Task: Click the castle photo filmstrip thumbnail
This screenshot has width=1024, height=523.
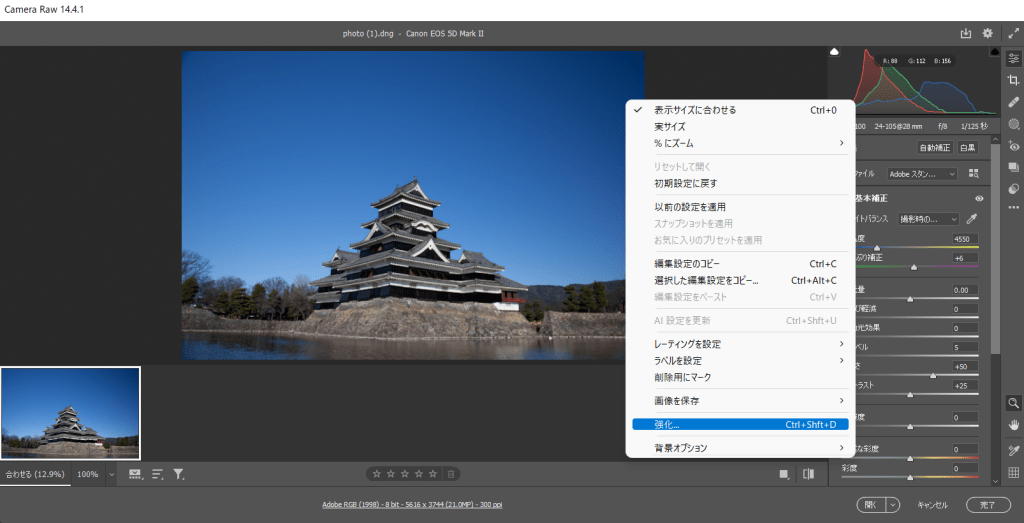Action: coord(70,413)
